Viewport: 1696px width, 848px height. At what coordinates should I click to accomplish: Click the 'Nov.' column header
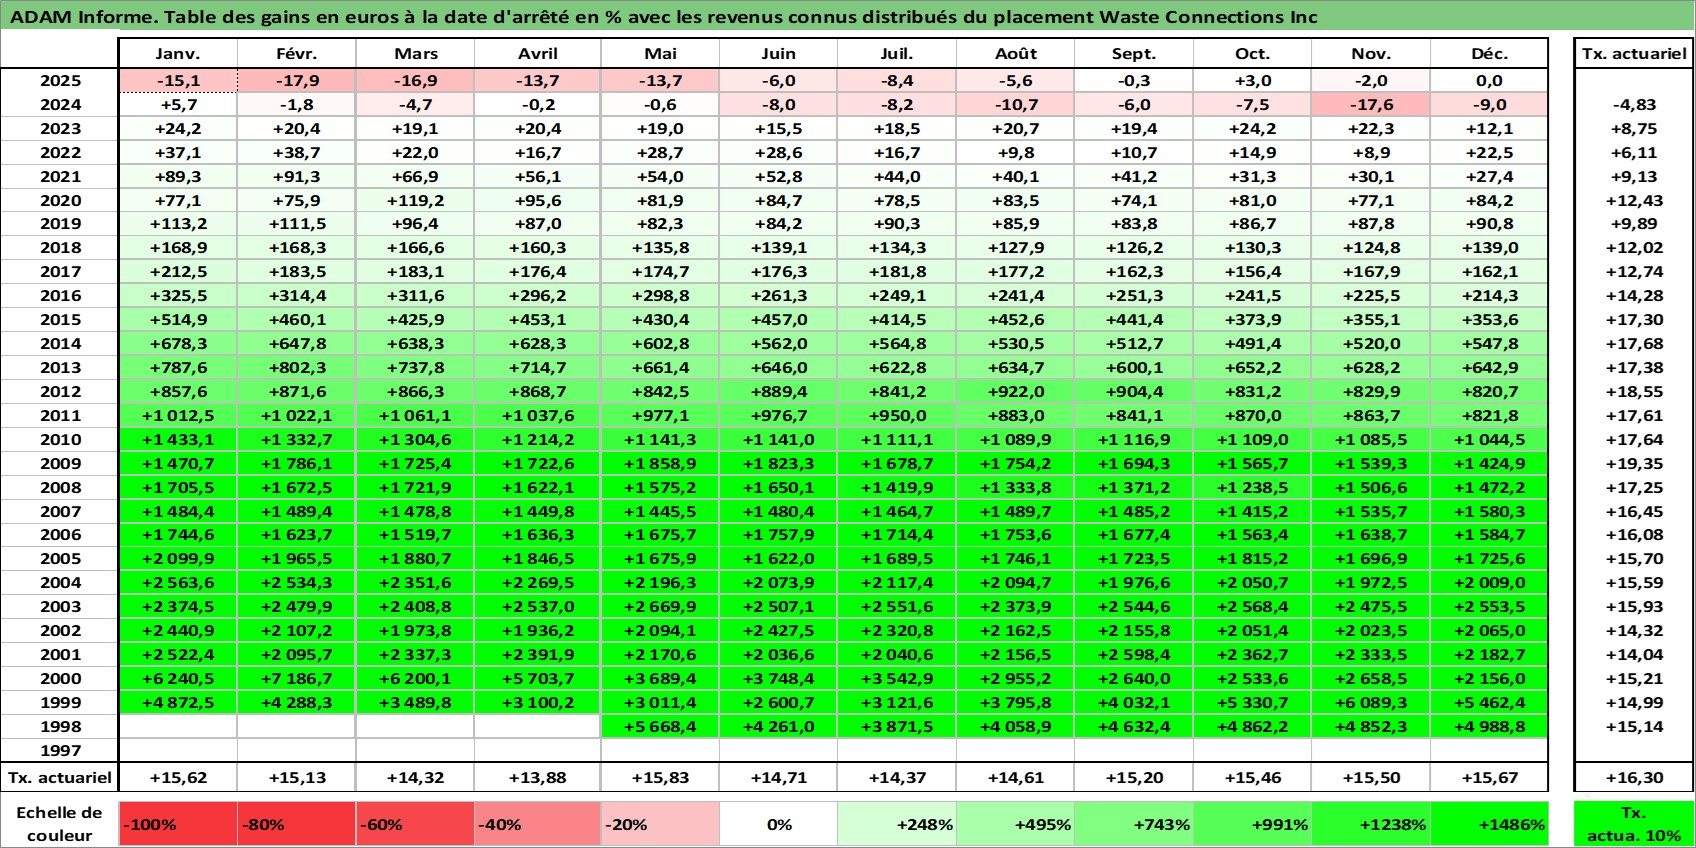[x=1371, y=54]
